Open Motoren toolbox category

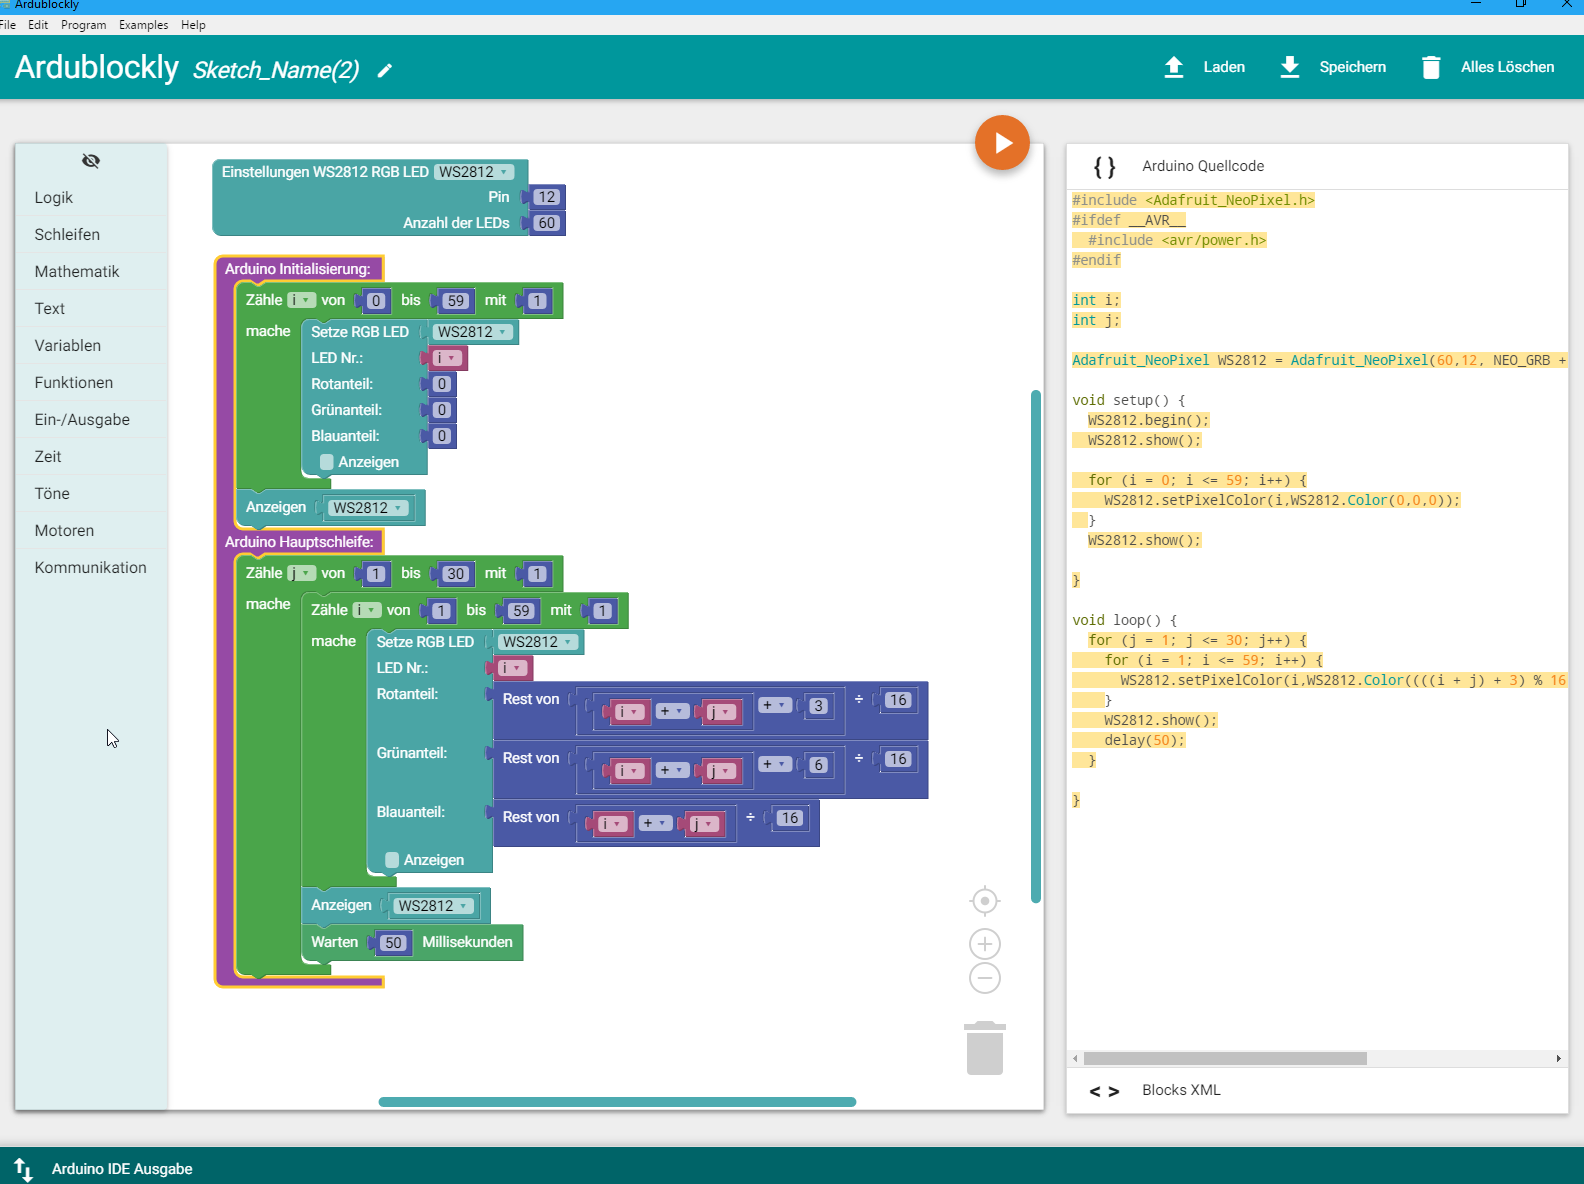pyautogui.click(x=91, y=531)
